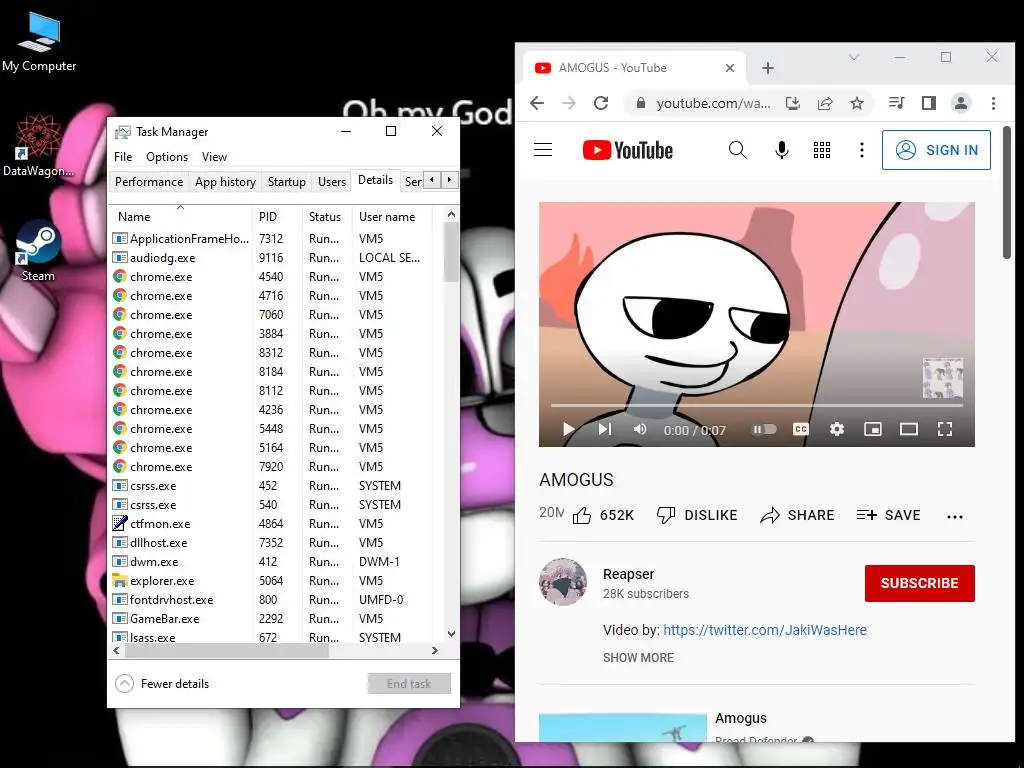Click Chrome forward navigation arrow
Screen dimensions: 1024x768
coord(569,103)
